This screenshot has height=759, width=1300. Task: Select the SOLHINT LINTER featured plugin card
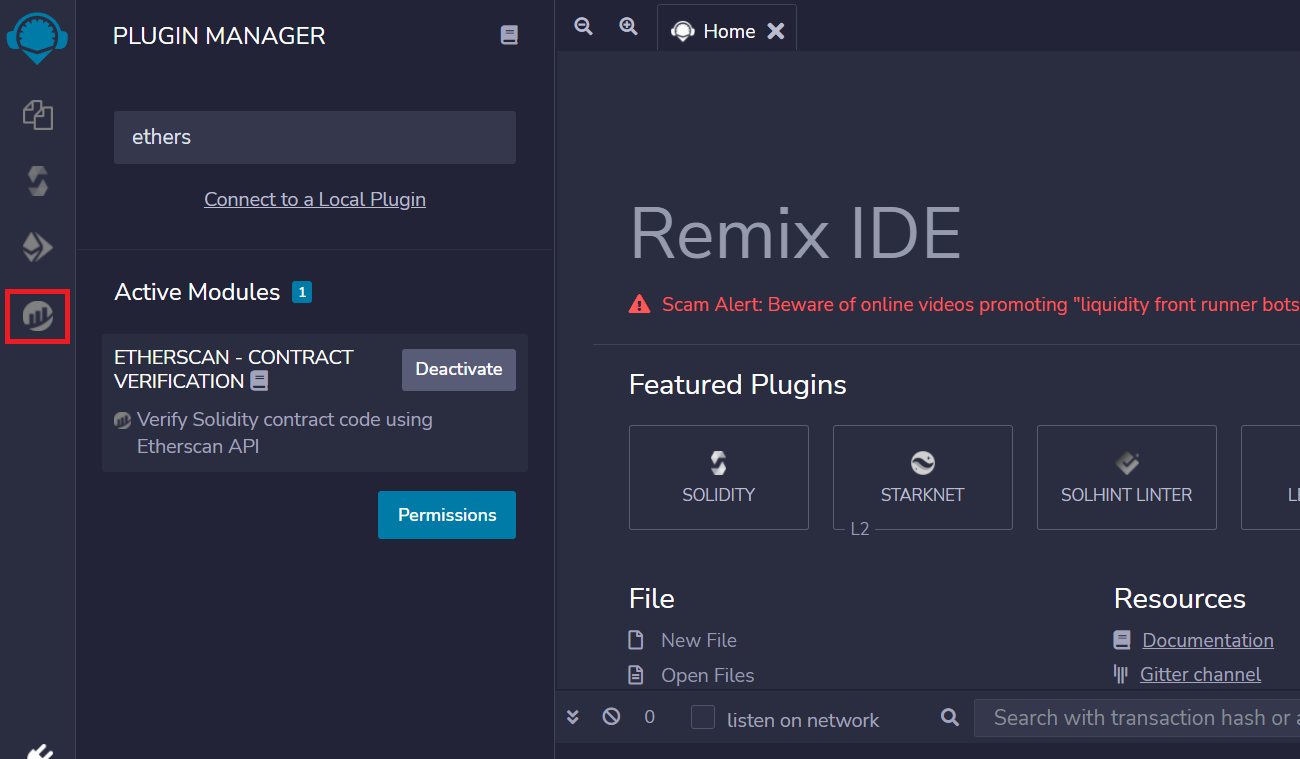1127,477
